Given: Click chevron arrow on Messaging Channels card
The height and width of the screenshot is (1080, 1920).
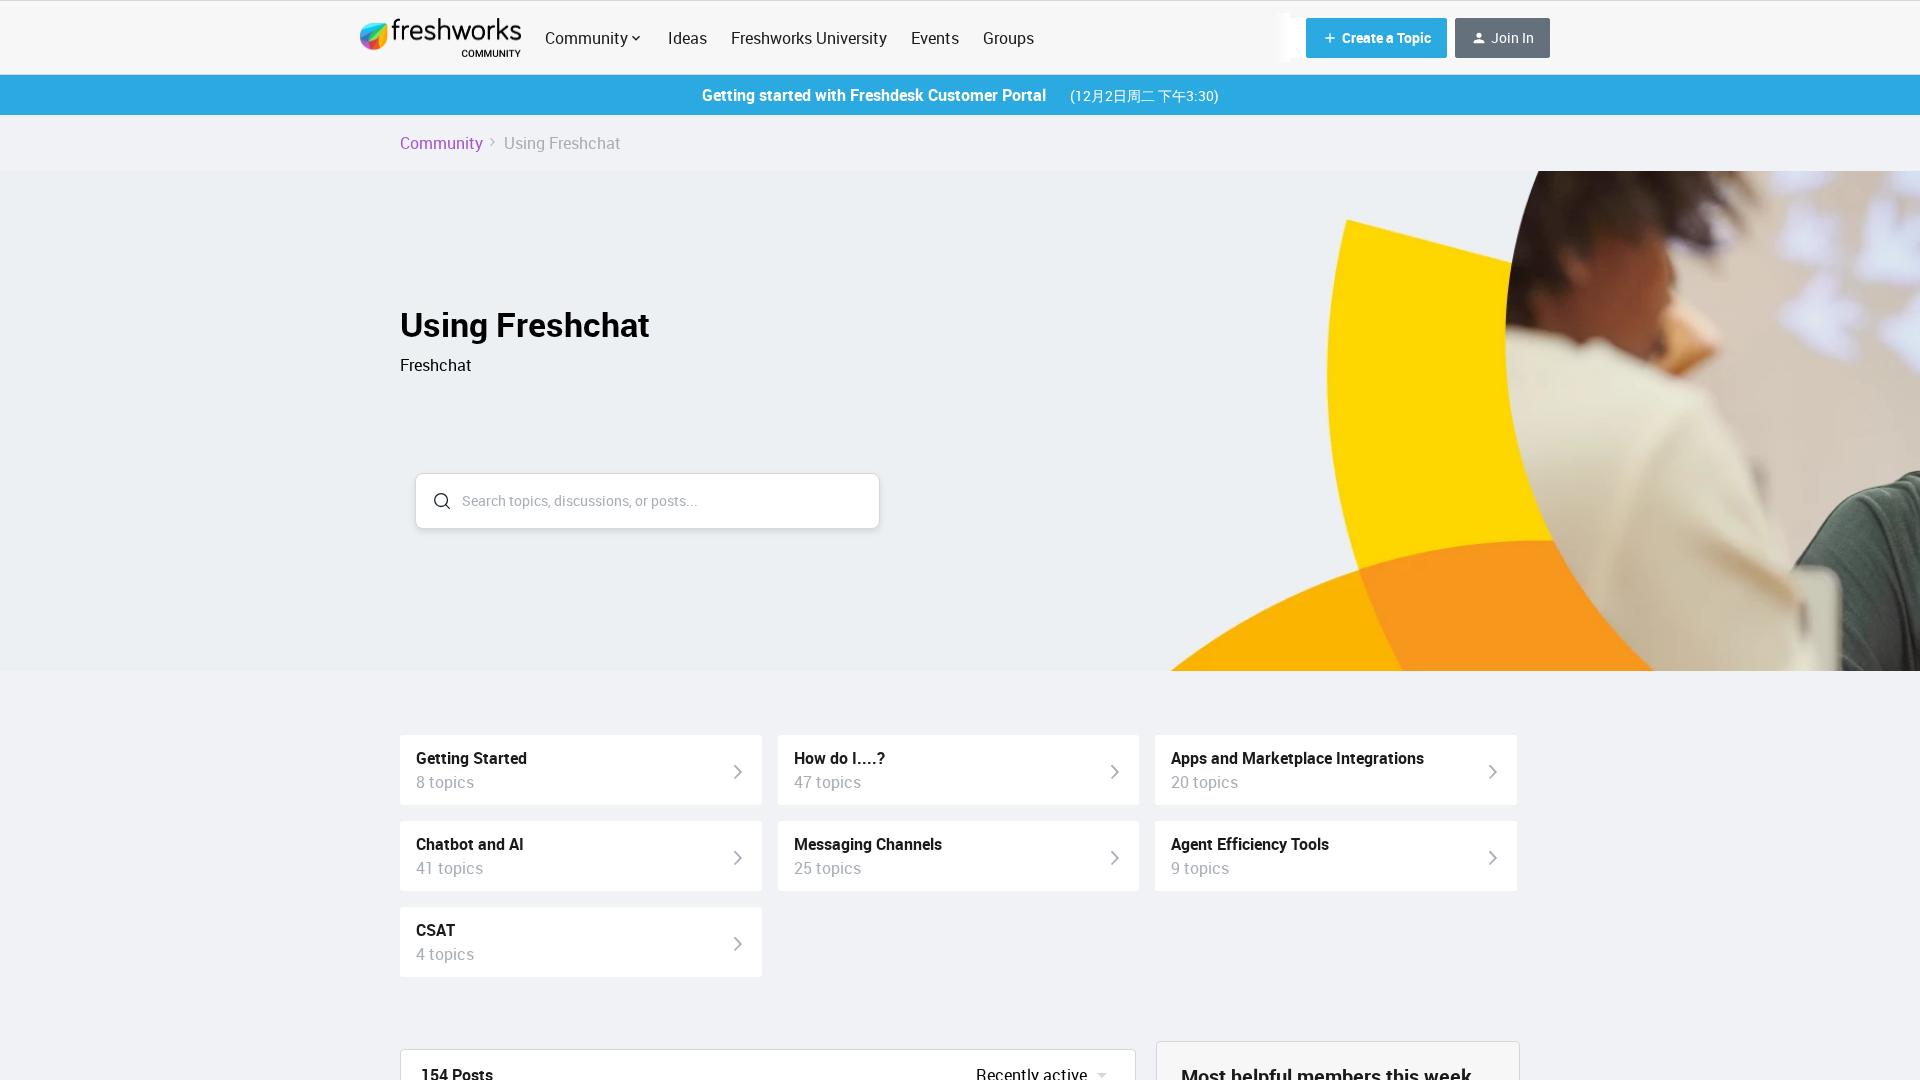Looking at the screenshot, I should [x=1114, y=857].
